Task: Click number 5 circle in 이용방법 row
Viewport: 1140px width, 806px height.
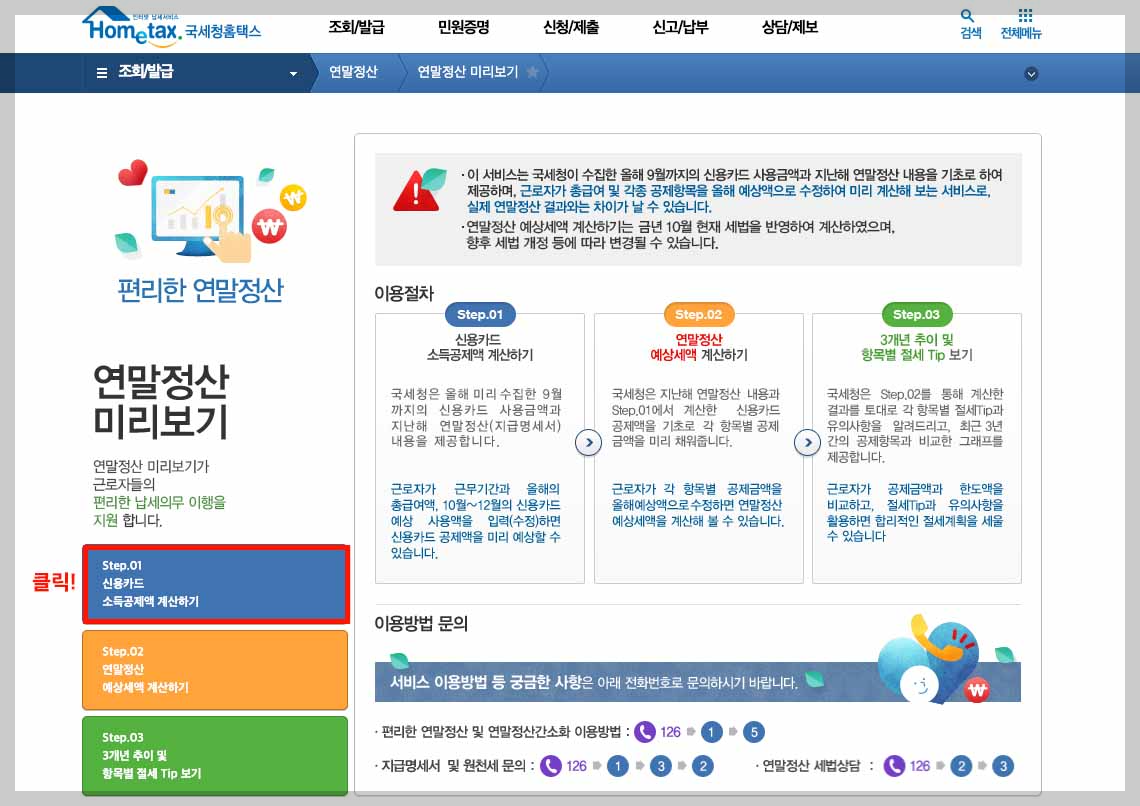Action: click(x=754, y=732)
